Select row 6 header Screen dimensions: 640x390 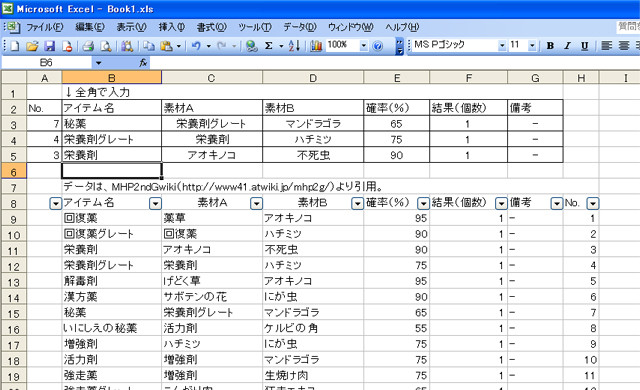coord(14,171)
